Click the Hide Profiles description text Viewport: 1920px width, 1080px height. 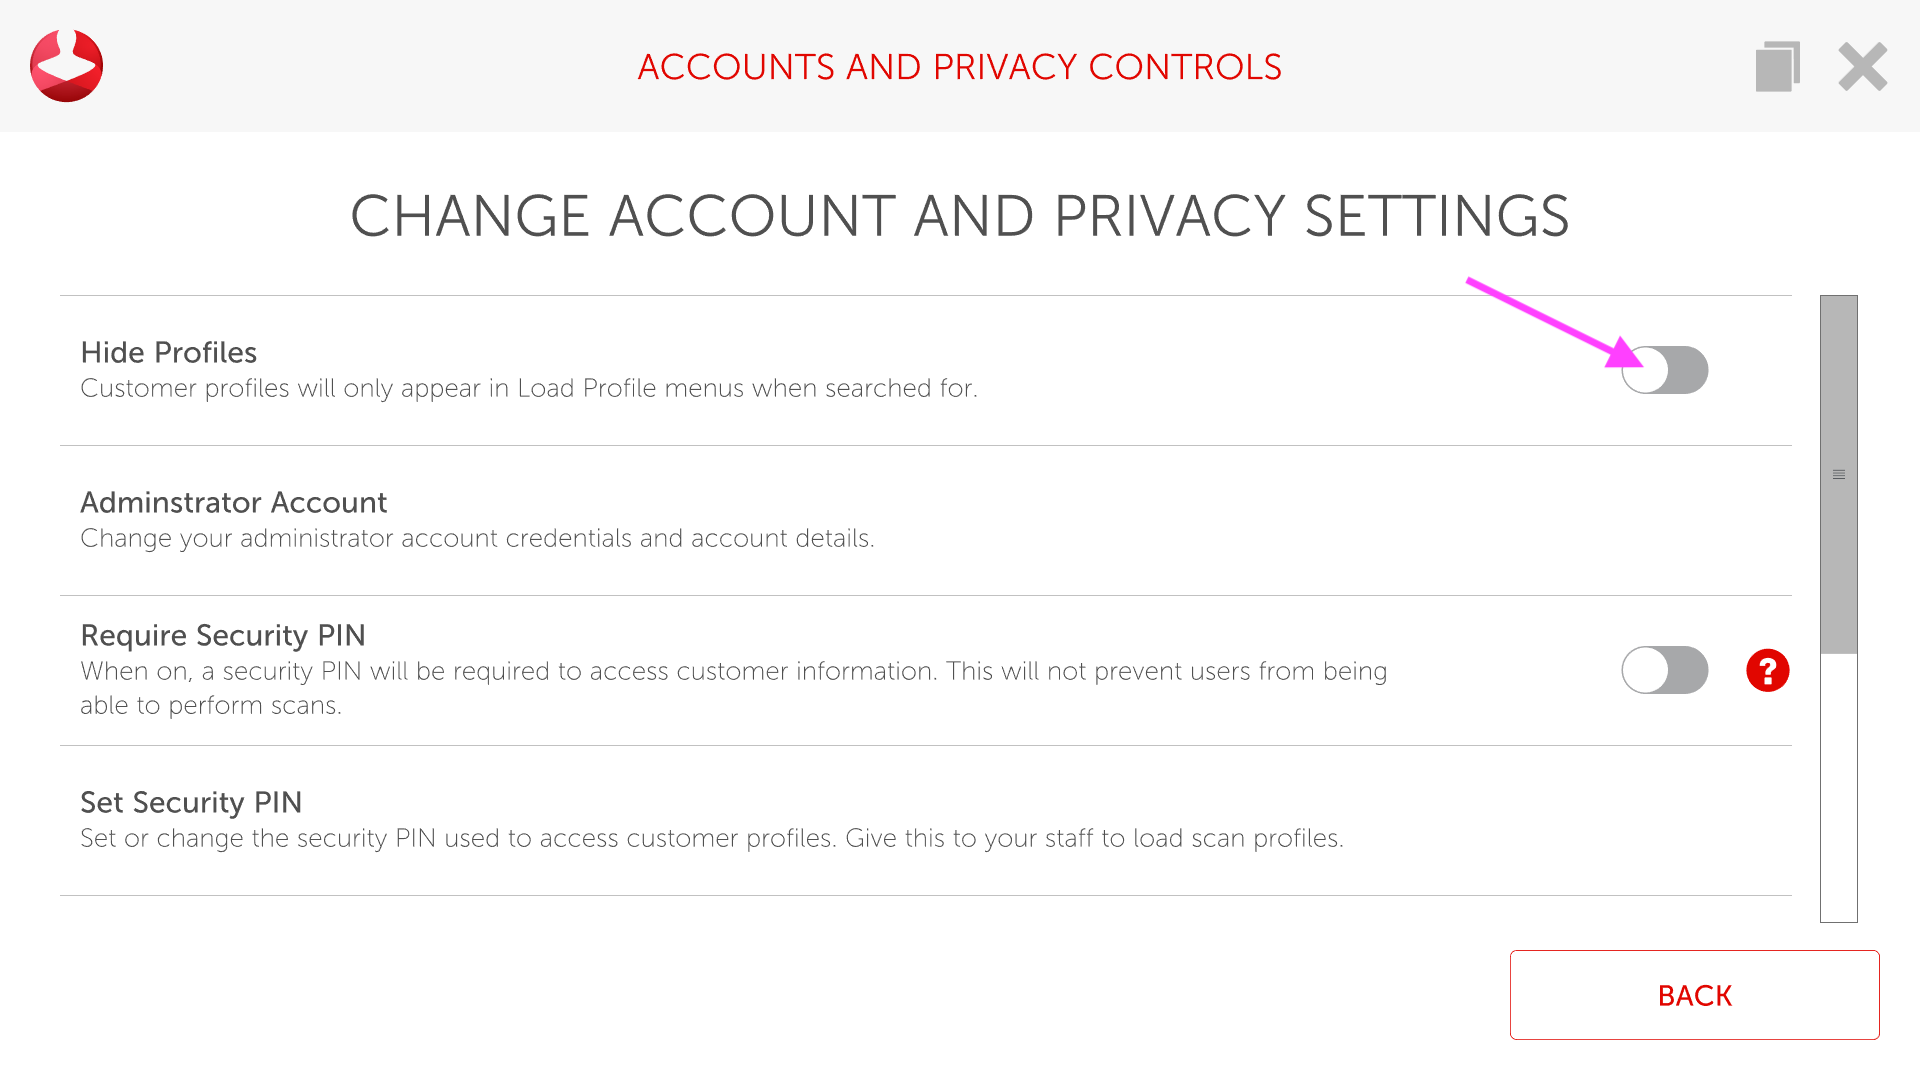(528, 388)
